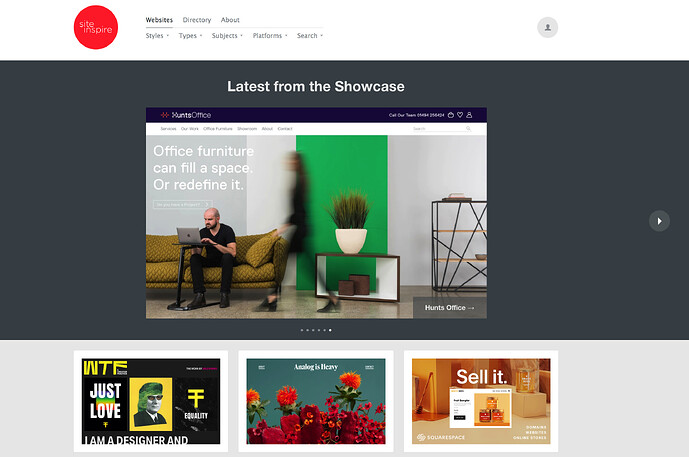Open the Analog is Heavy thumbnail
Viewport: 689px width, 457px height.
click(x=316, y=401)
